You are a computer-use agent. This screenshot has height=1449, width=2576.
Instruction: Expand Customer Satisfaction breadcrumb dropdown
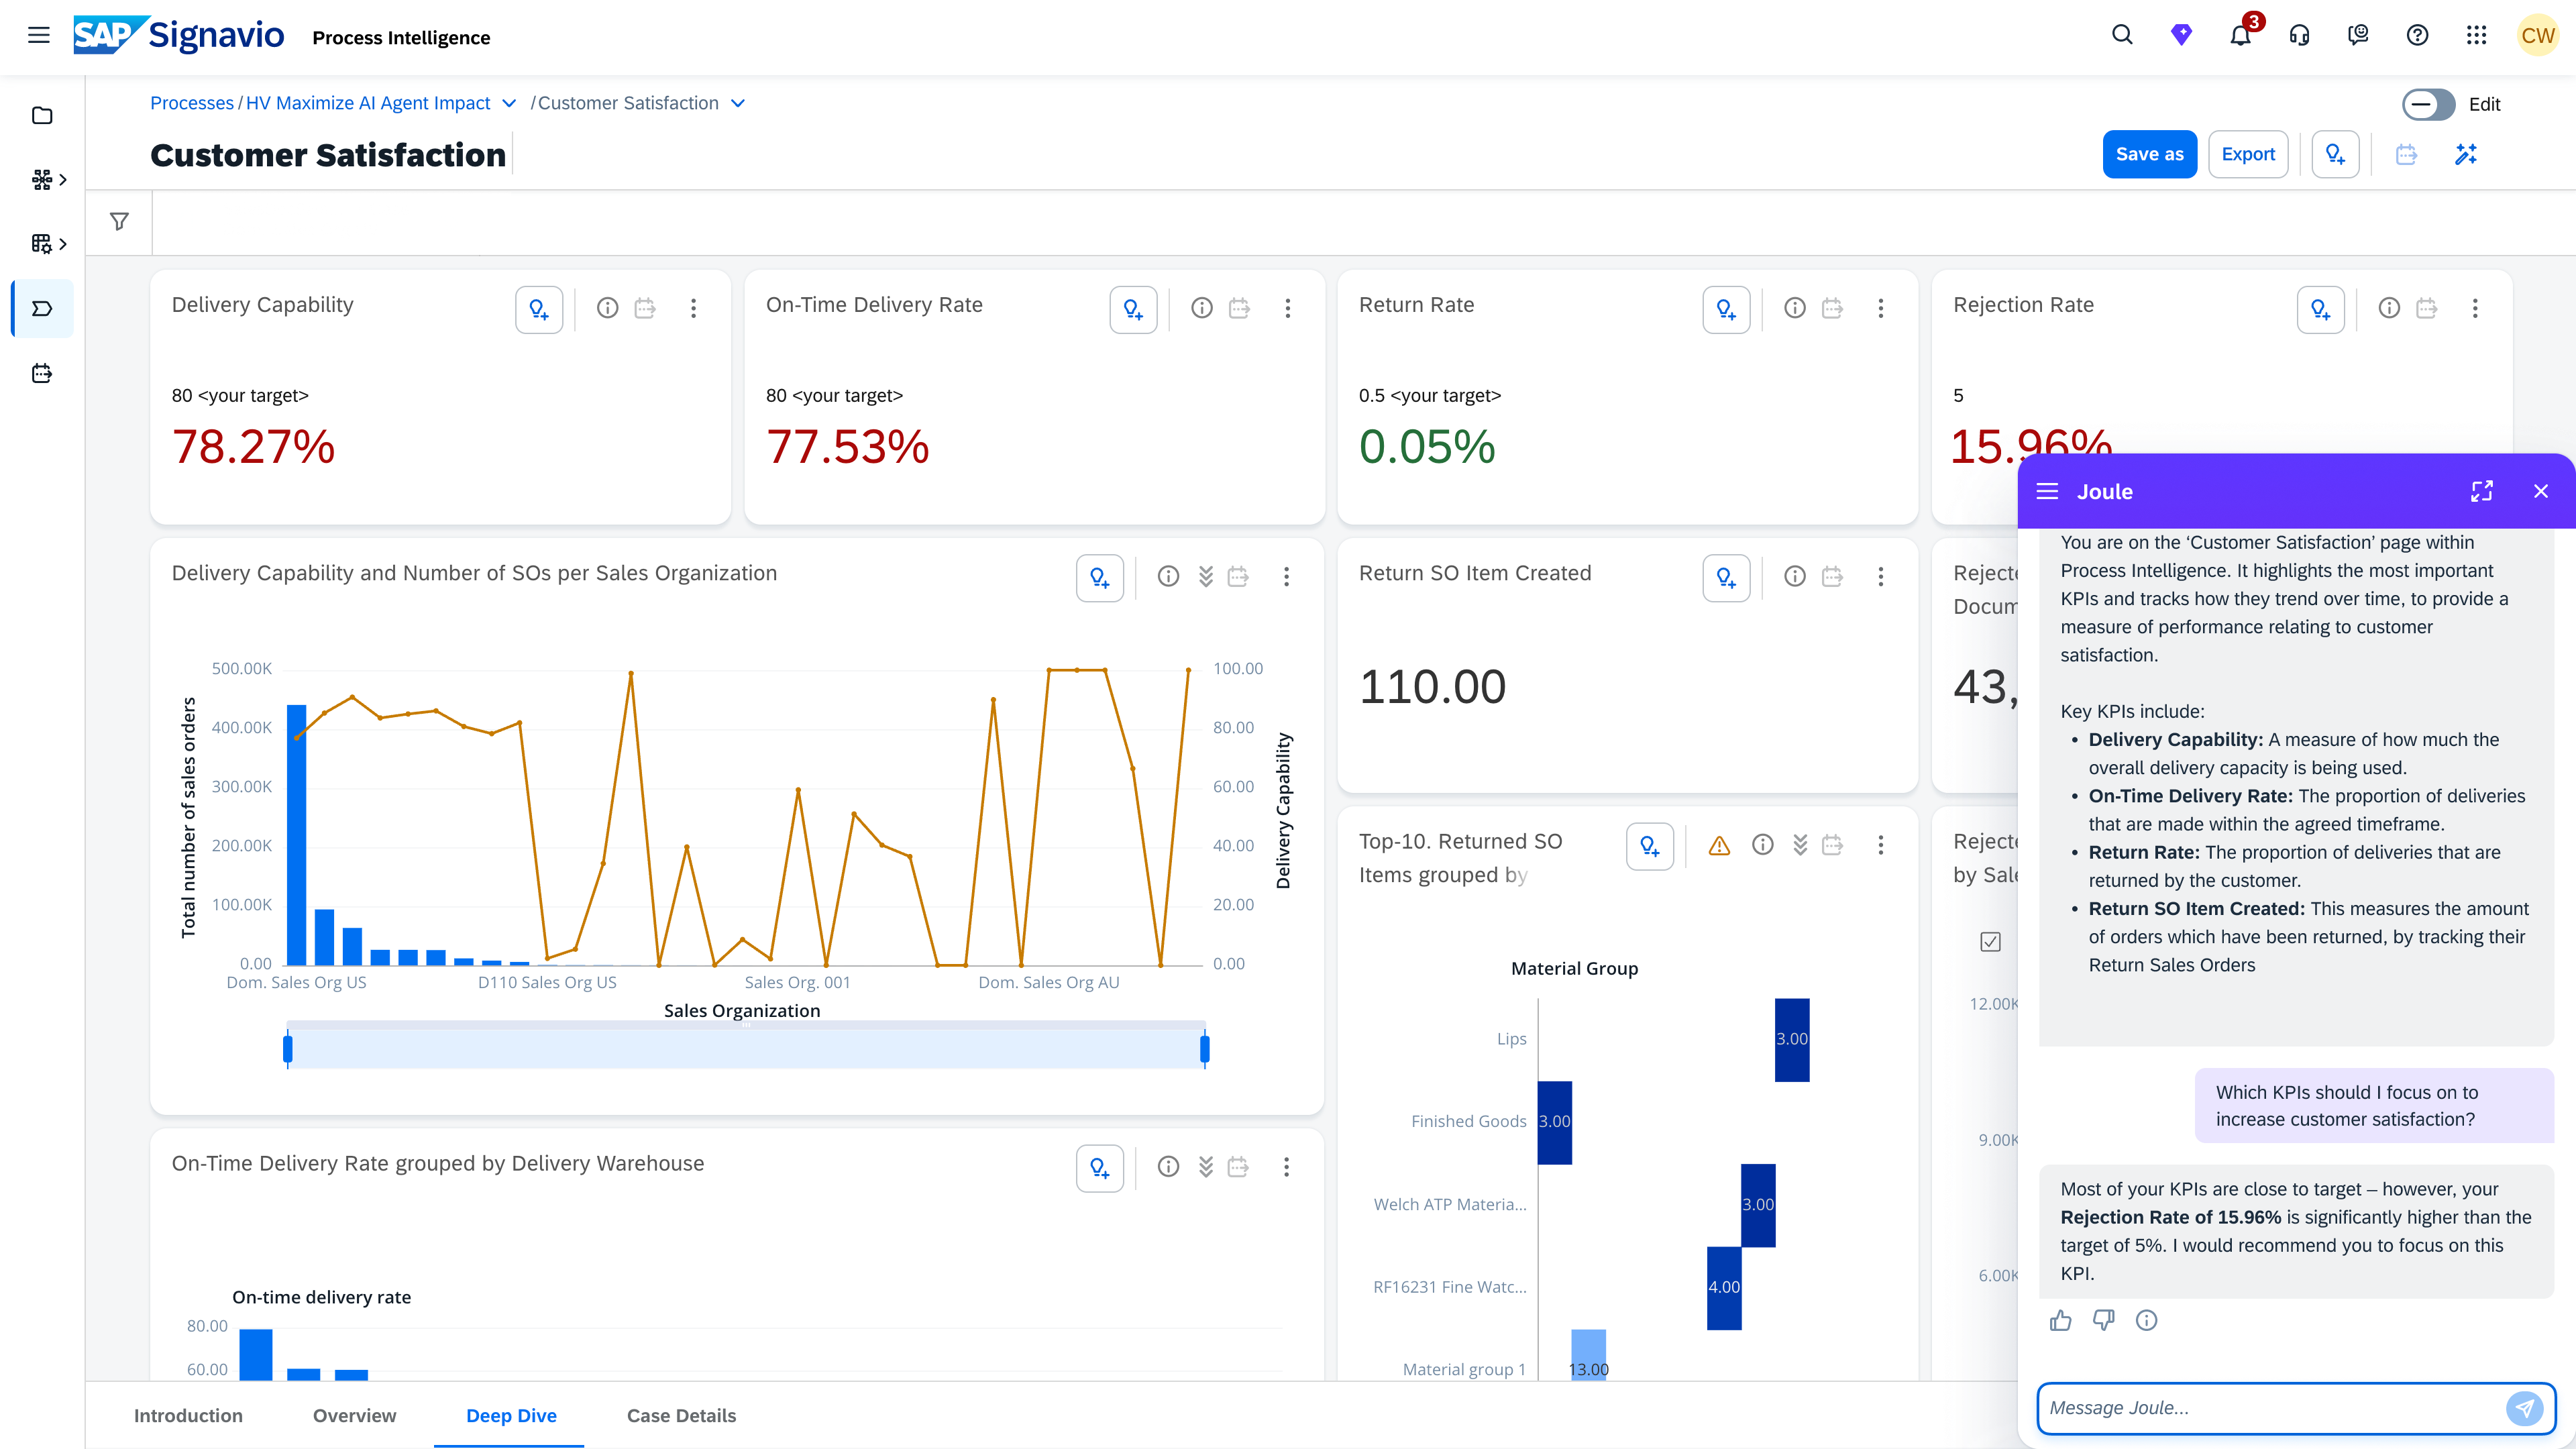click(x=738, y=104)
